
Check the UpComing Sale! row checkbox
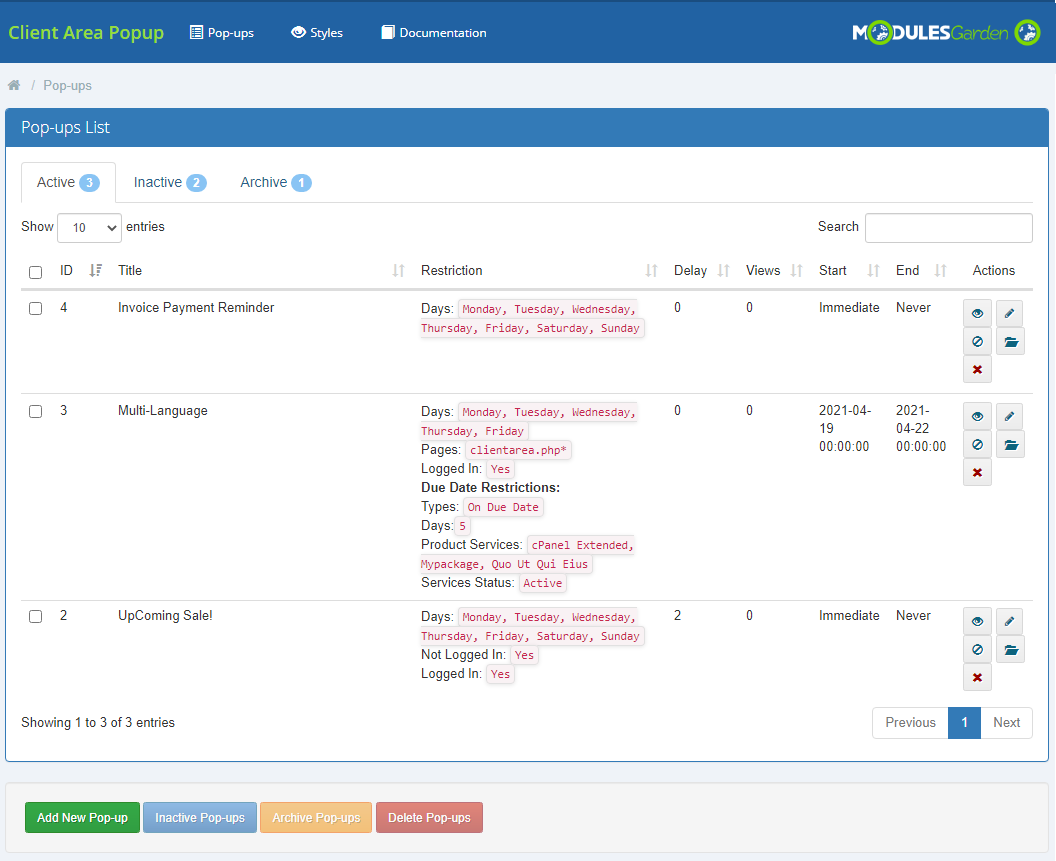tap(36, 616)
